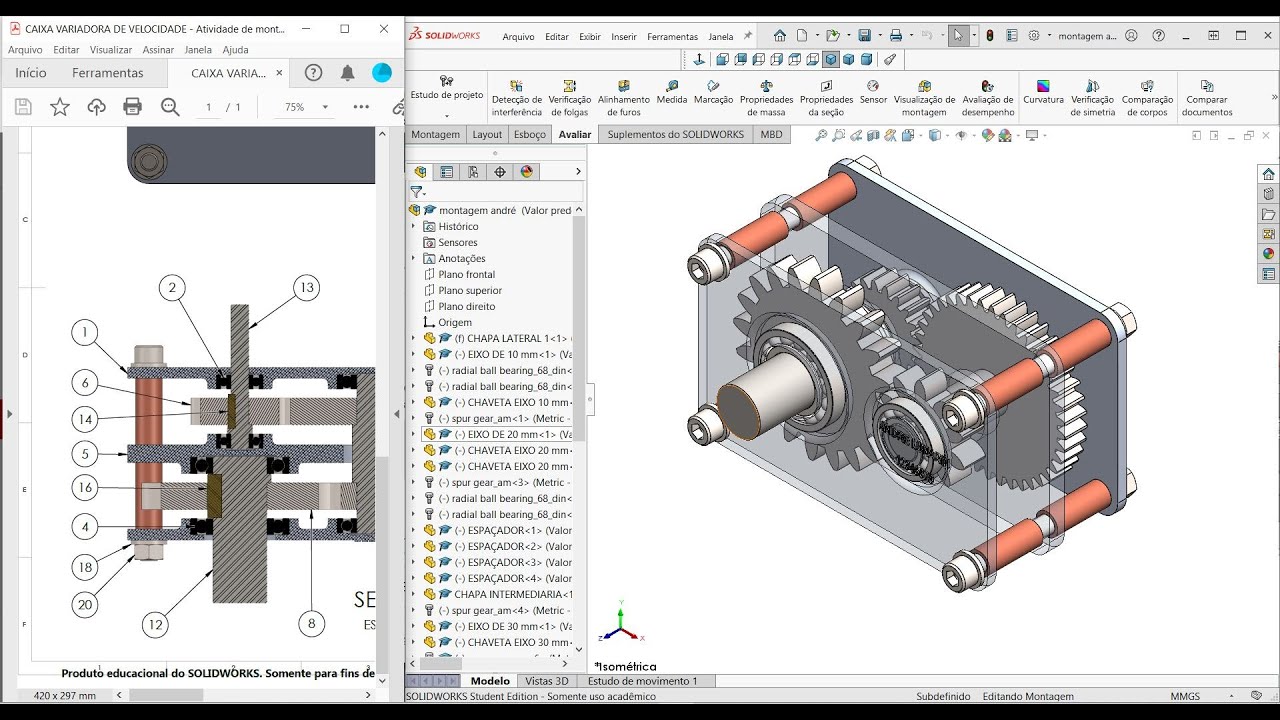Toggle Curvatura display tool
The width and height of the screenshot is (1280, 720).
click(1043, 92)
